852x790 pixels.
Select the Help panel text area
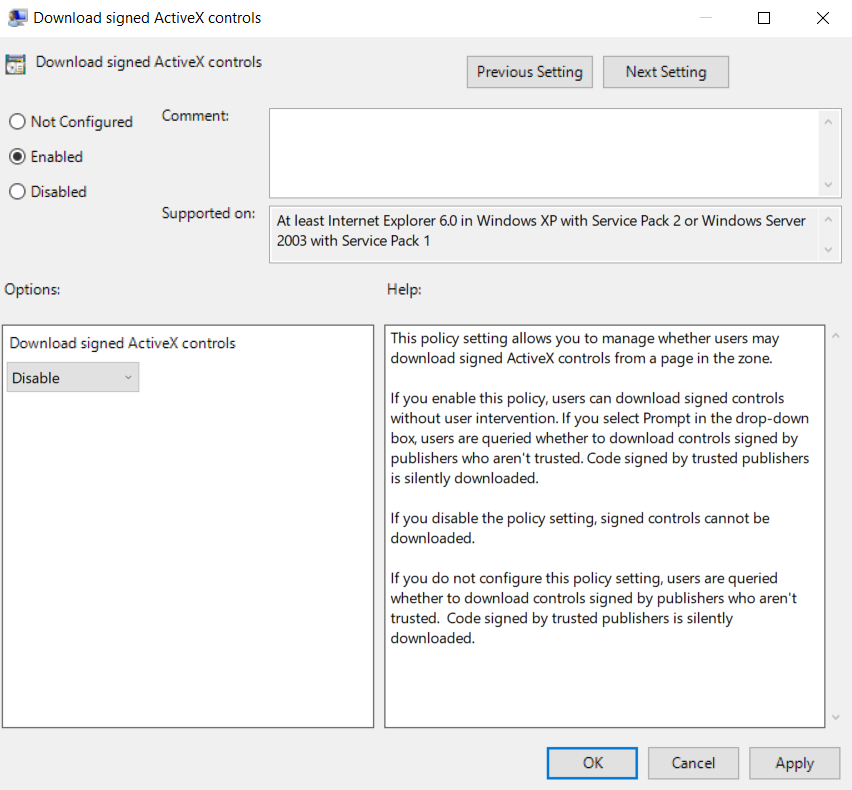coord(600,520)
